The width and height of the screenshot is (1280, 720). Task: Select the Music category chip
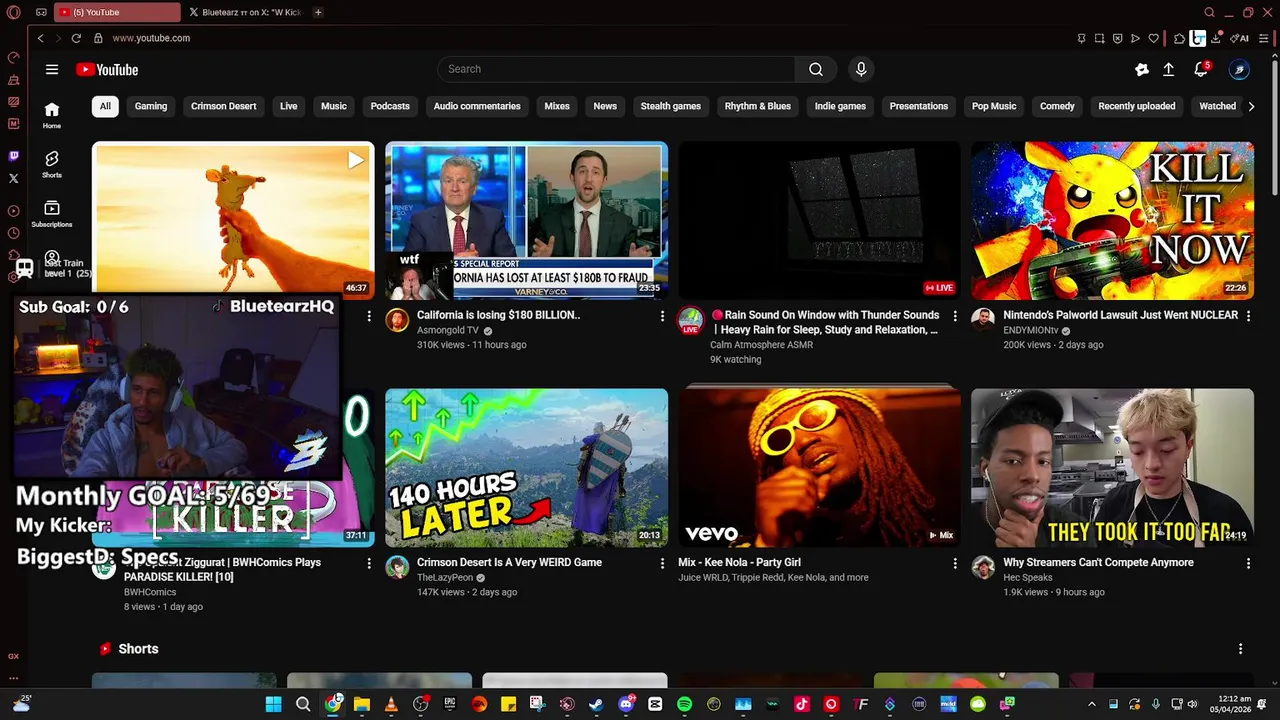click(334, 106)
